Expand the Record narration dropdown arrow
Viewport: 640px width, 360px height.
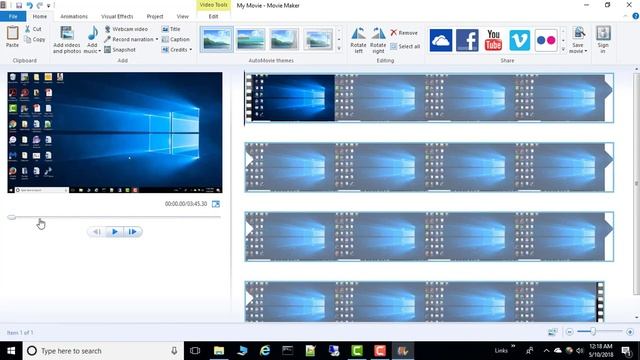coord(157,39)
